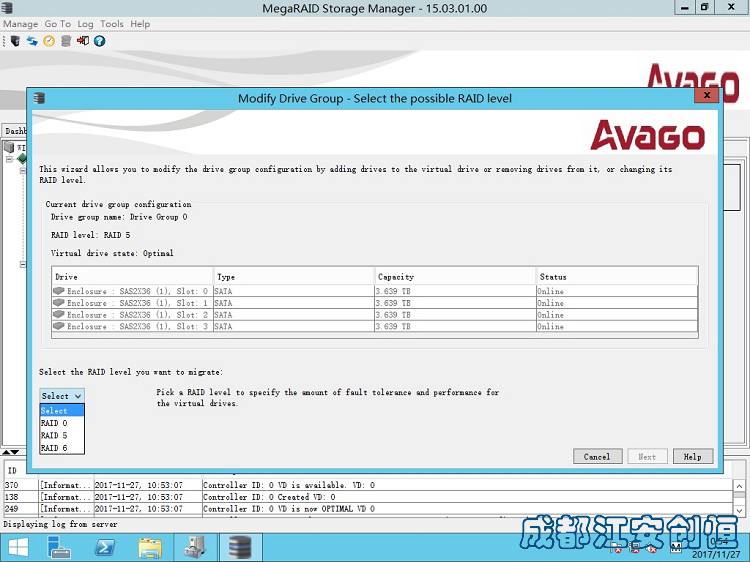Screen dimensions: 750x562
Task: Click the log entry with ID 138
Action: [368, 497]
